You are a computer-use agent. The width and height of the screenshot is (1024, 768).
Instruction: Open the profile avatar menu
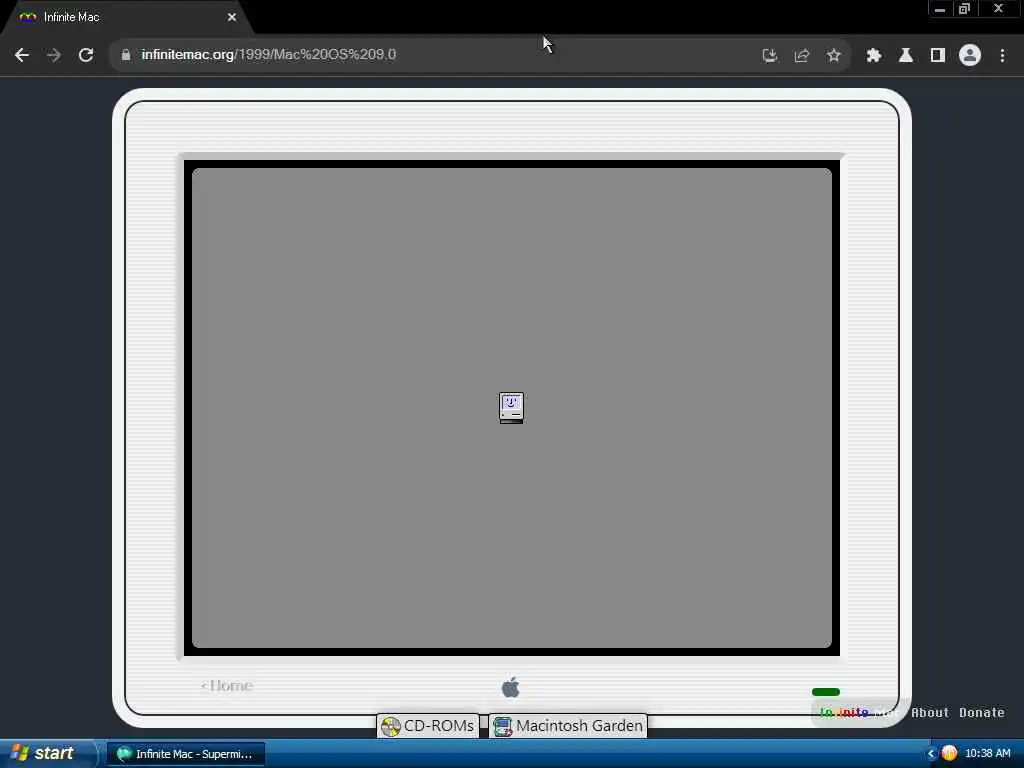970,55
